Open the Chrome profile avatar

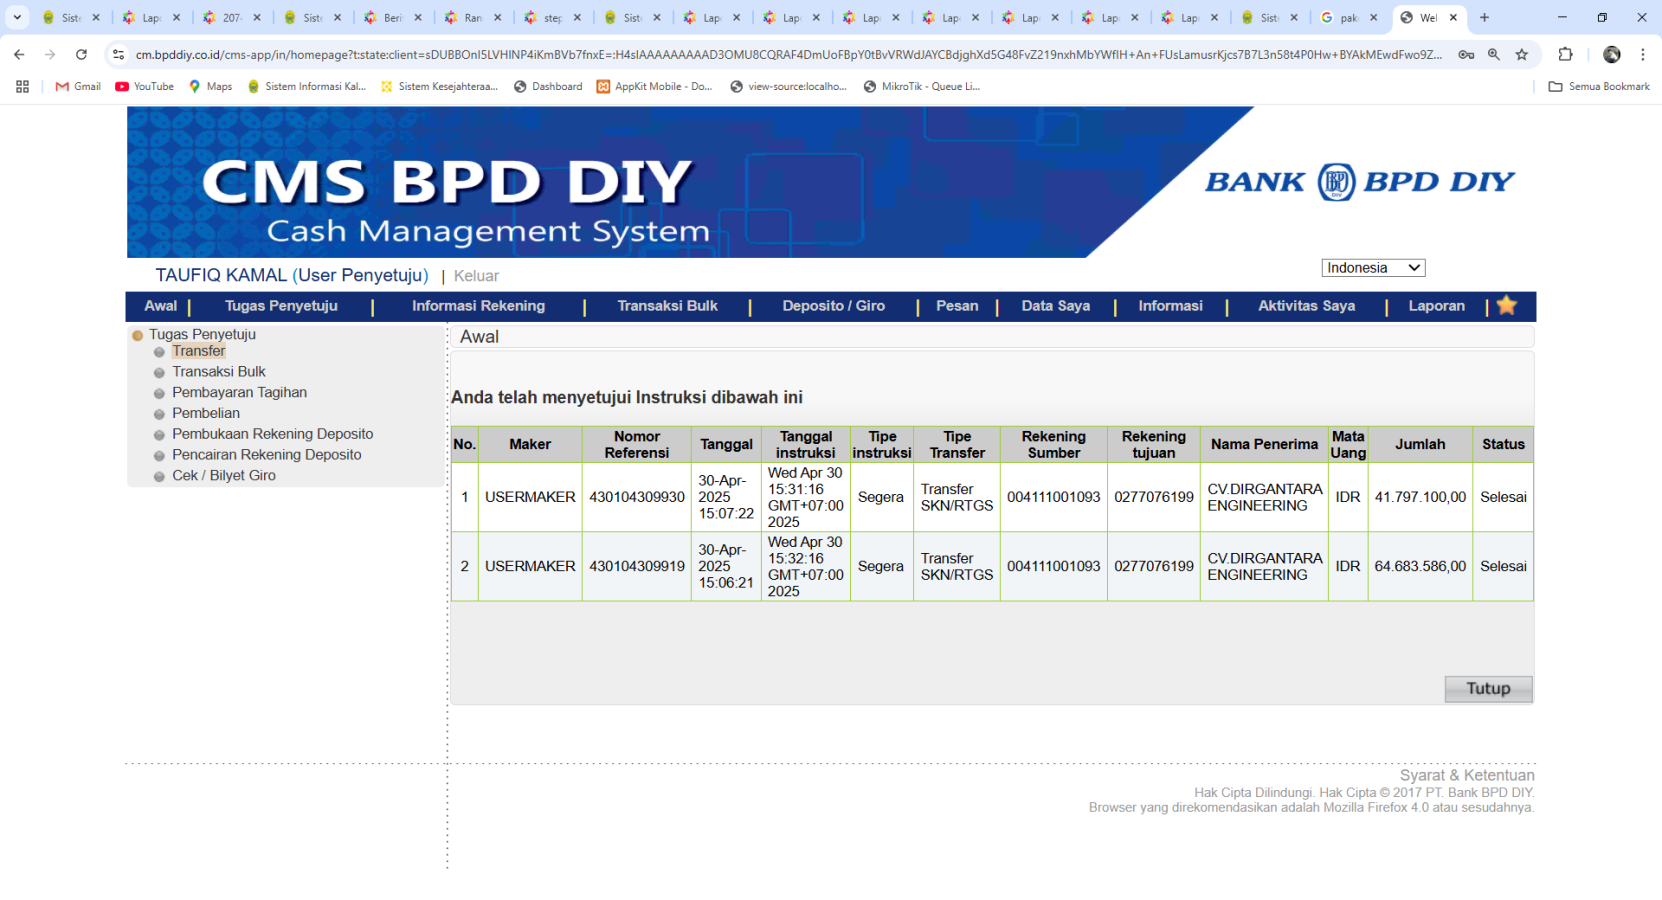[1612, 55]
